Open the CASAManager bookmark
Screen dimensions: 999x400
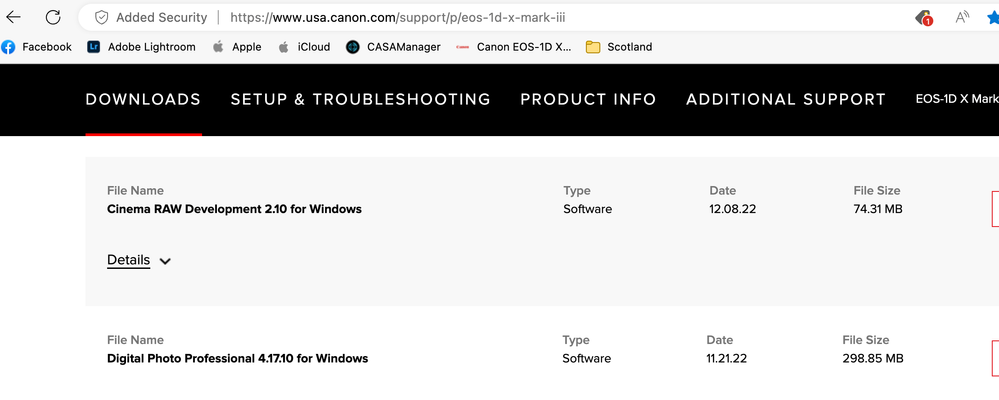(393, 46)
